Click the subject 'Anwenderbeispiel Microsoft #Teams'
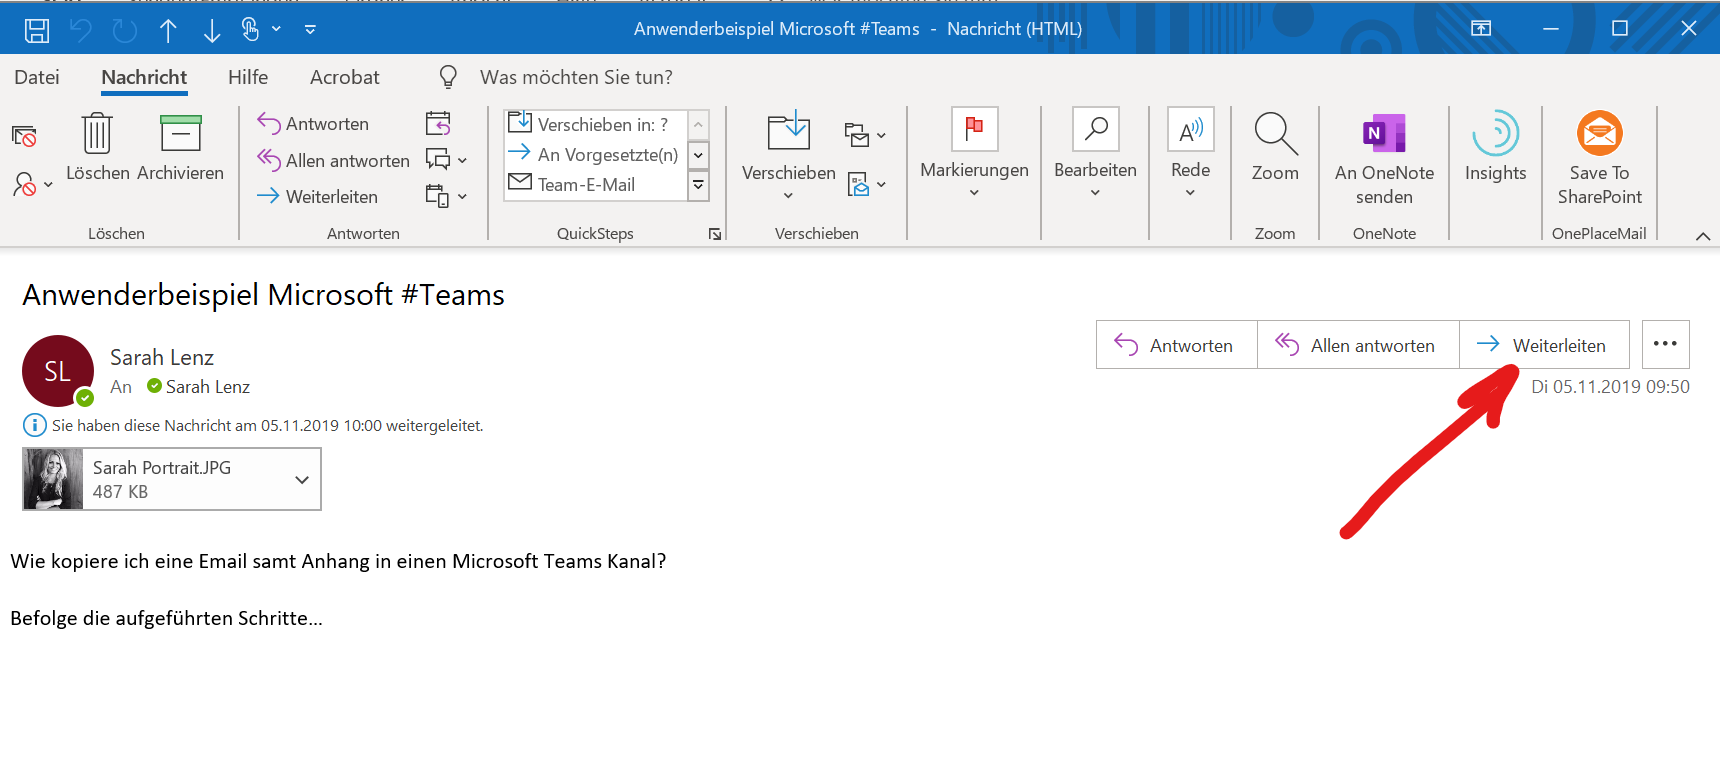The width and height of the screenshot is (1720, 769). tap(263, 295)
